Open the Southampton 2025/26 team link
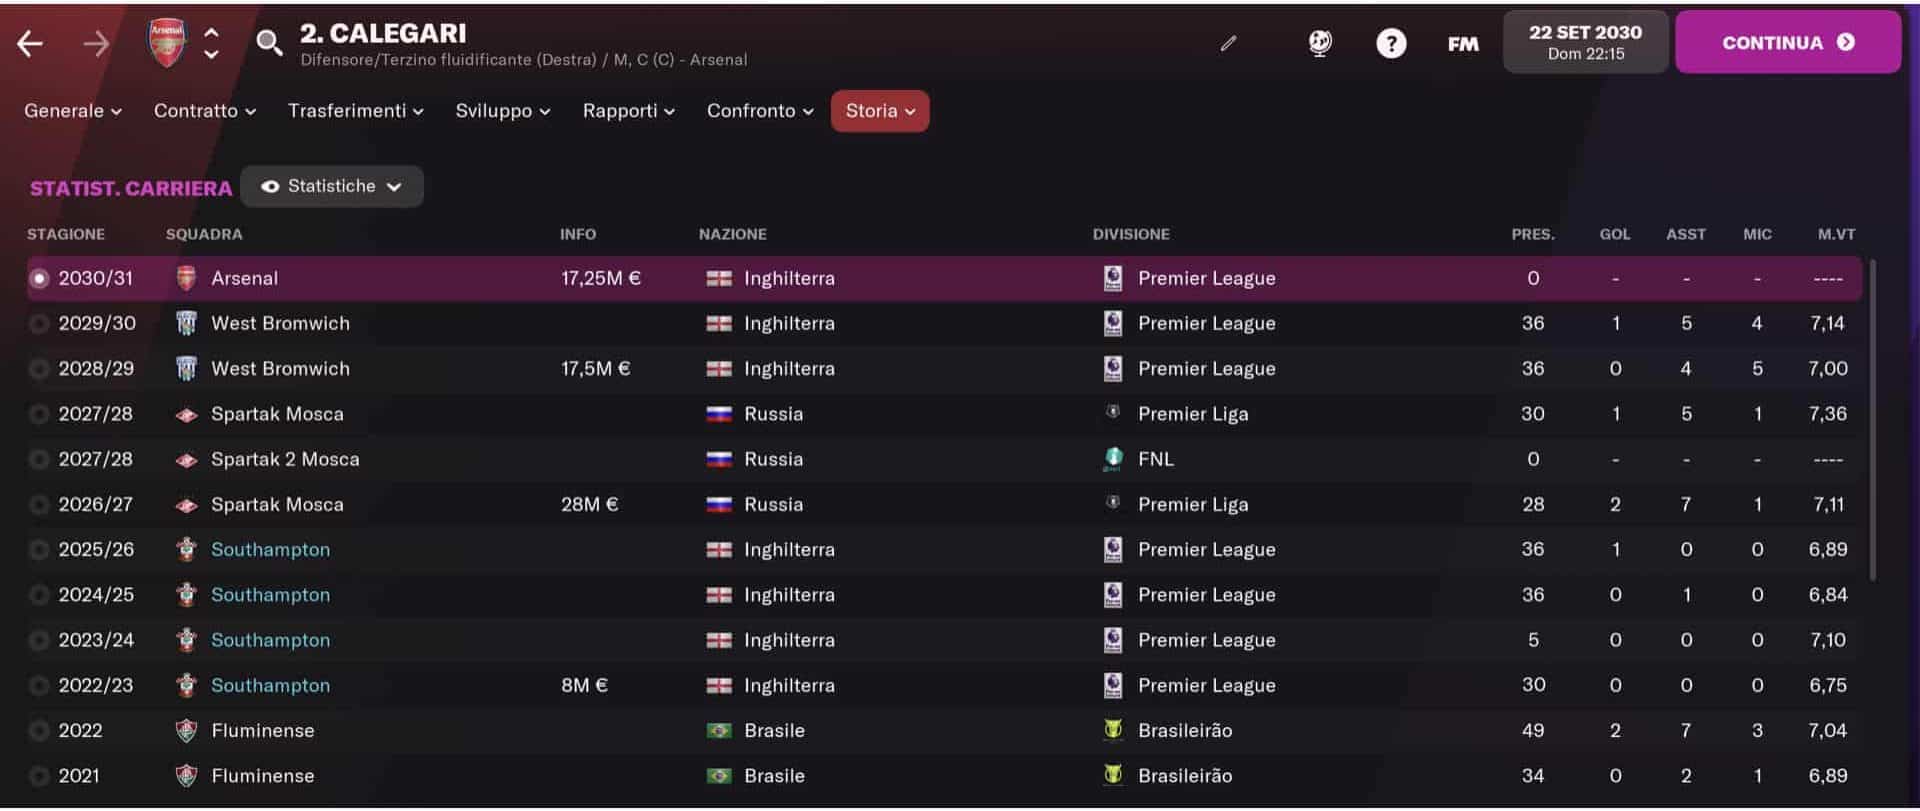This screenshot has height=811, width=1920. pyautogui.click(x=270, y=550)
